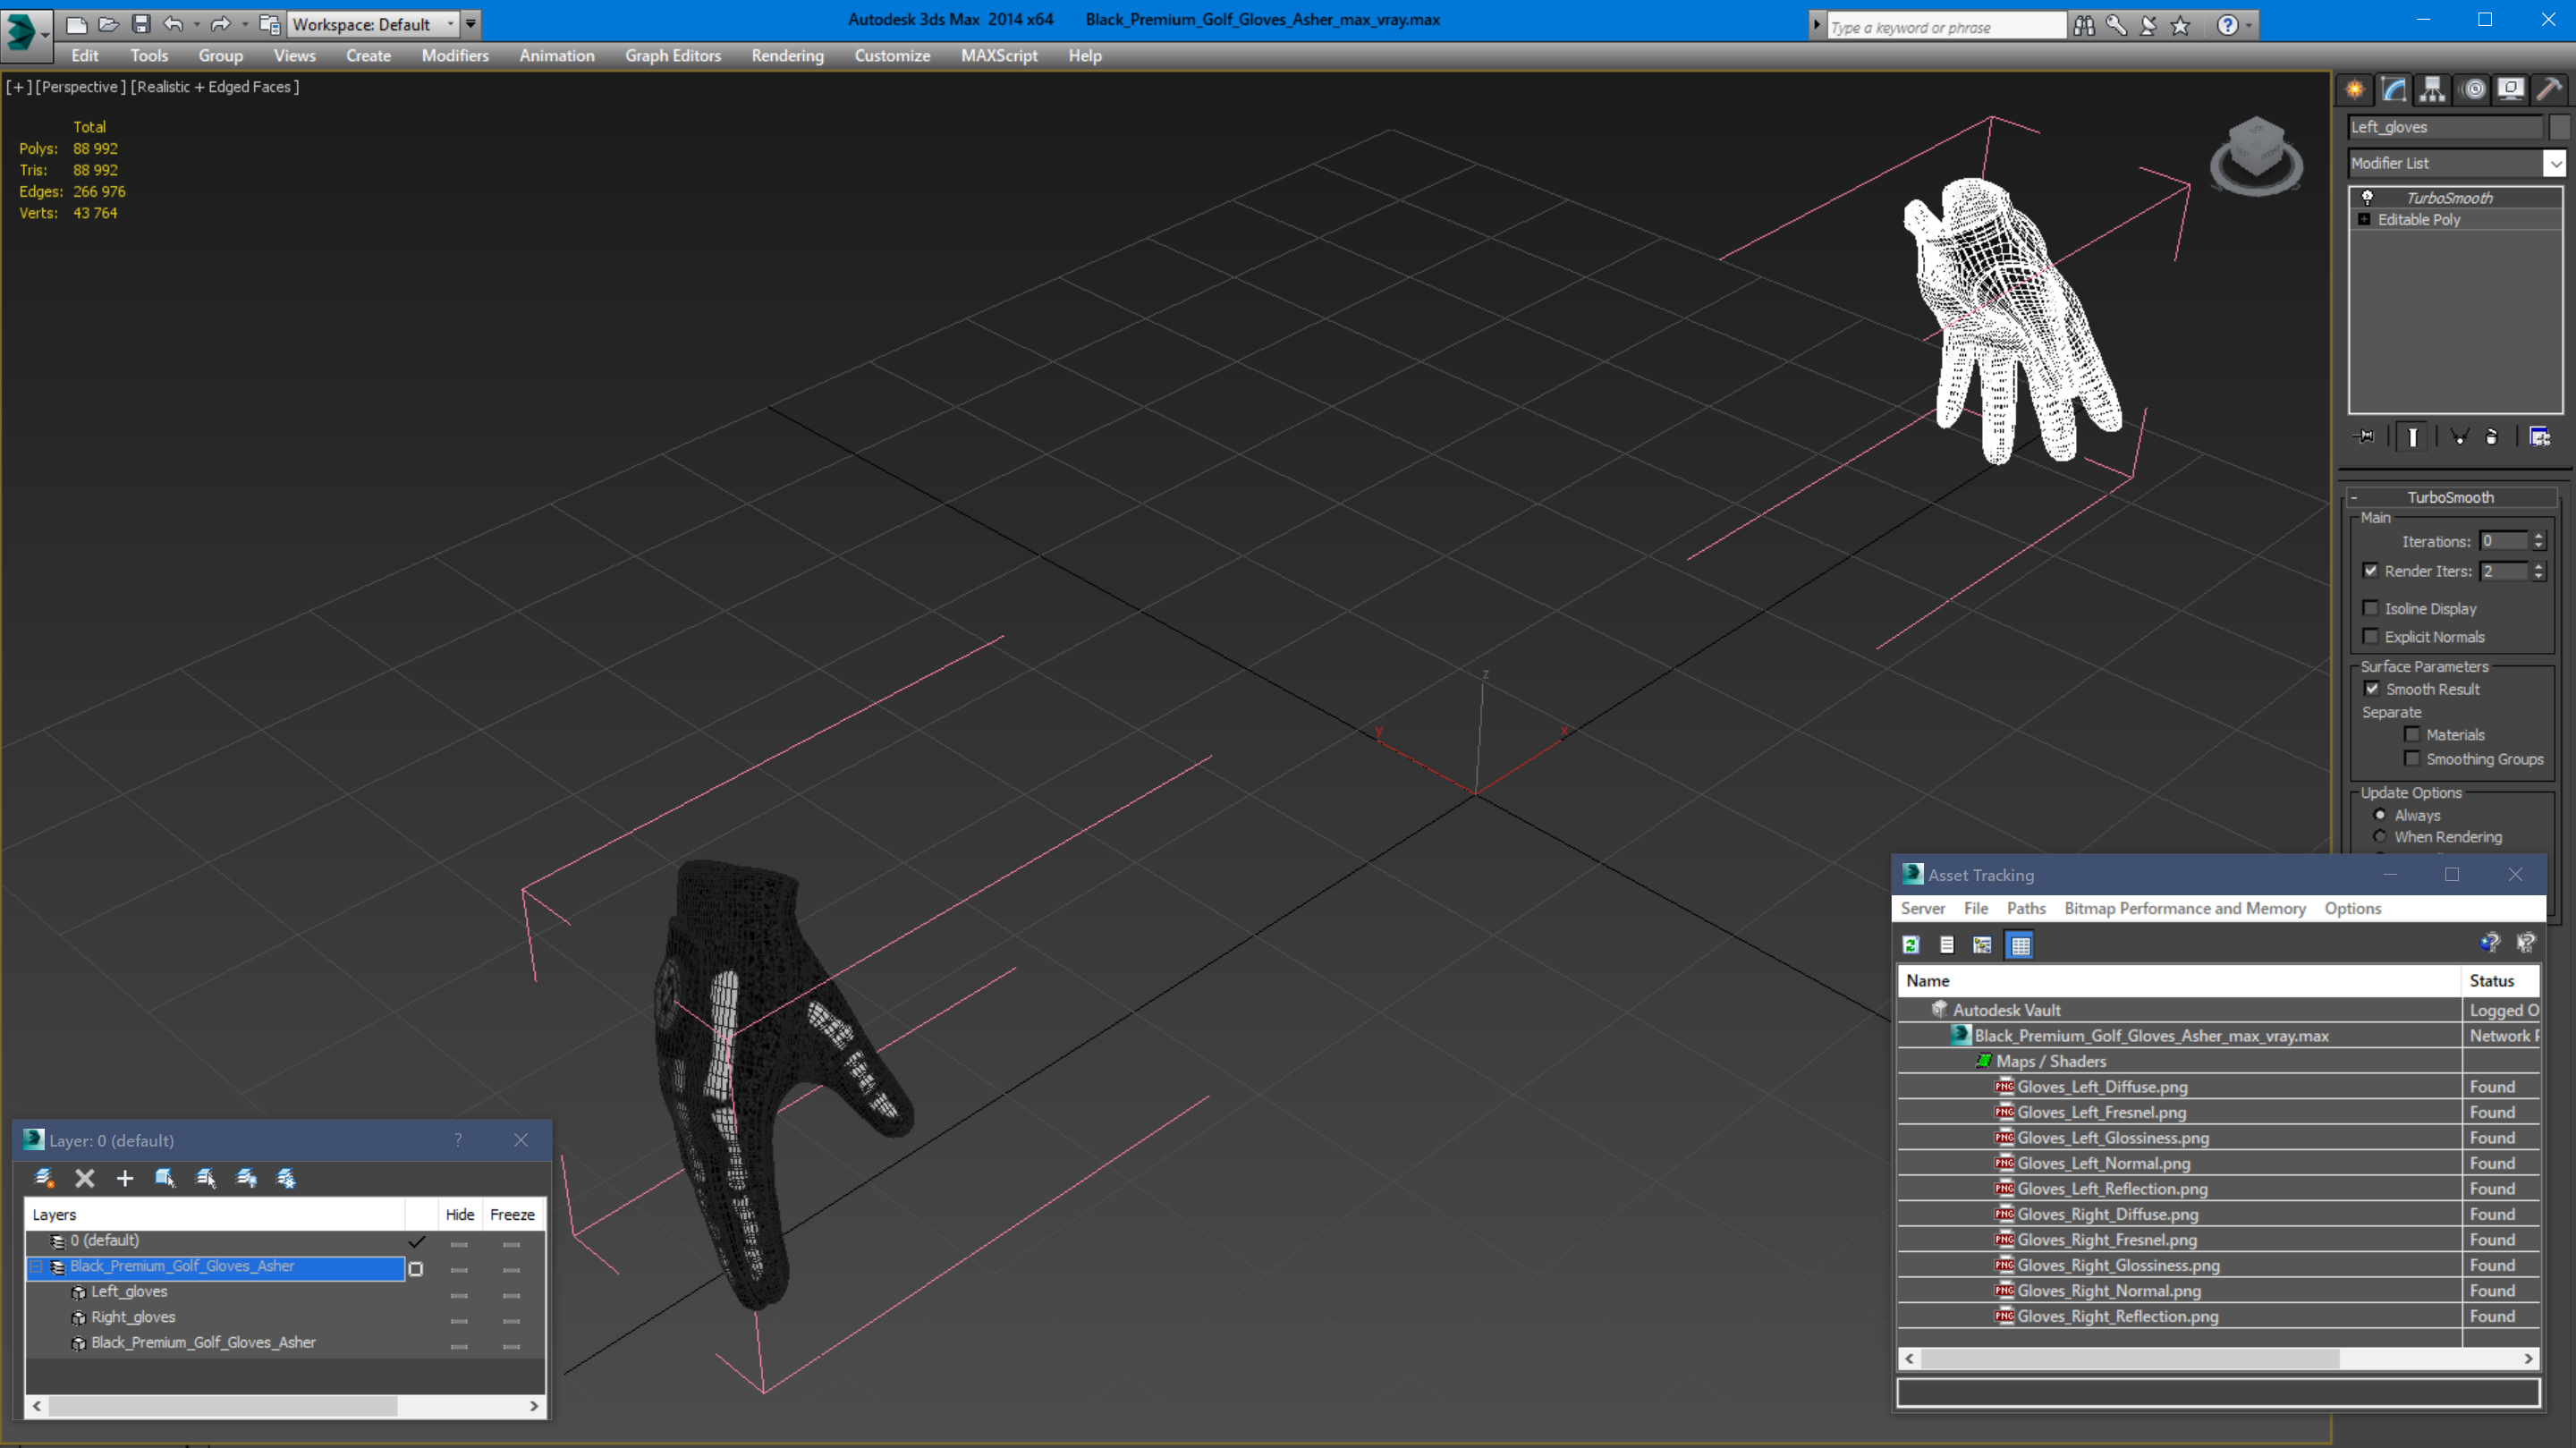Screen dimensions: 2576x1448
Task: Click the Undo arrow icon
Action: [173, 24]
